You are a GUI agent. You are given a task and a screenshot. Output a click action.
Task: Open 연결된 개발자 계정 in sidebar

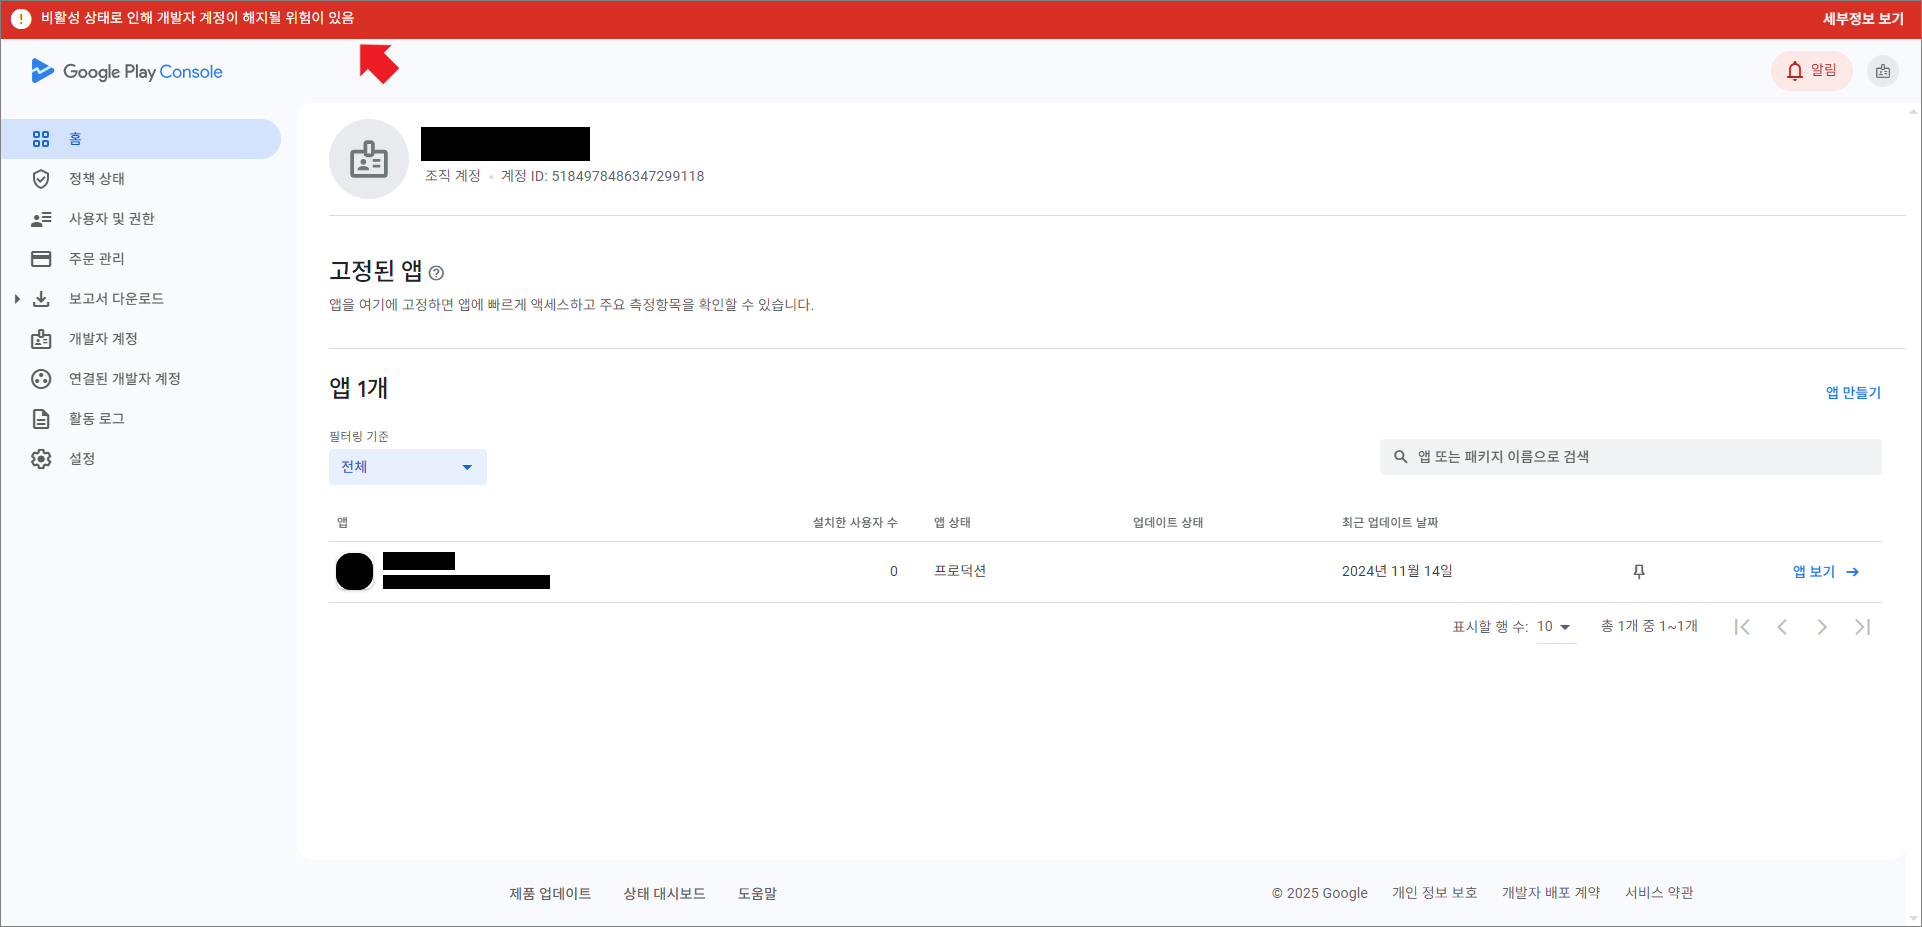tap(41, 379)
